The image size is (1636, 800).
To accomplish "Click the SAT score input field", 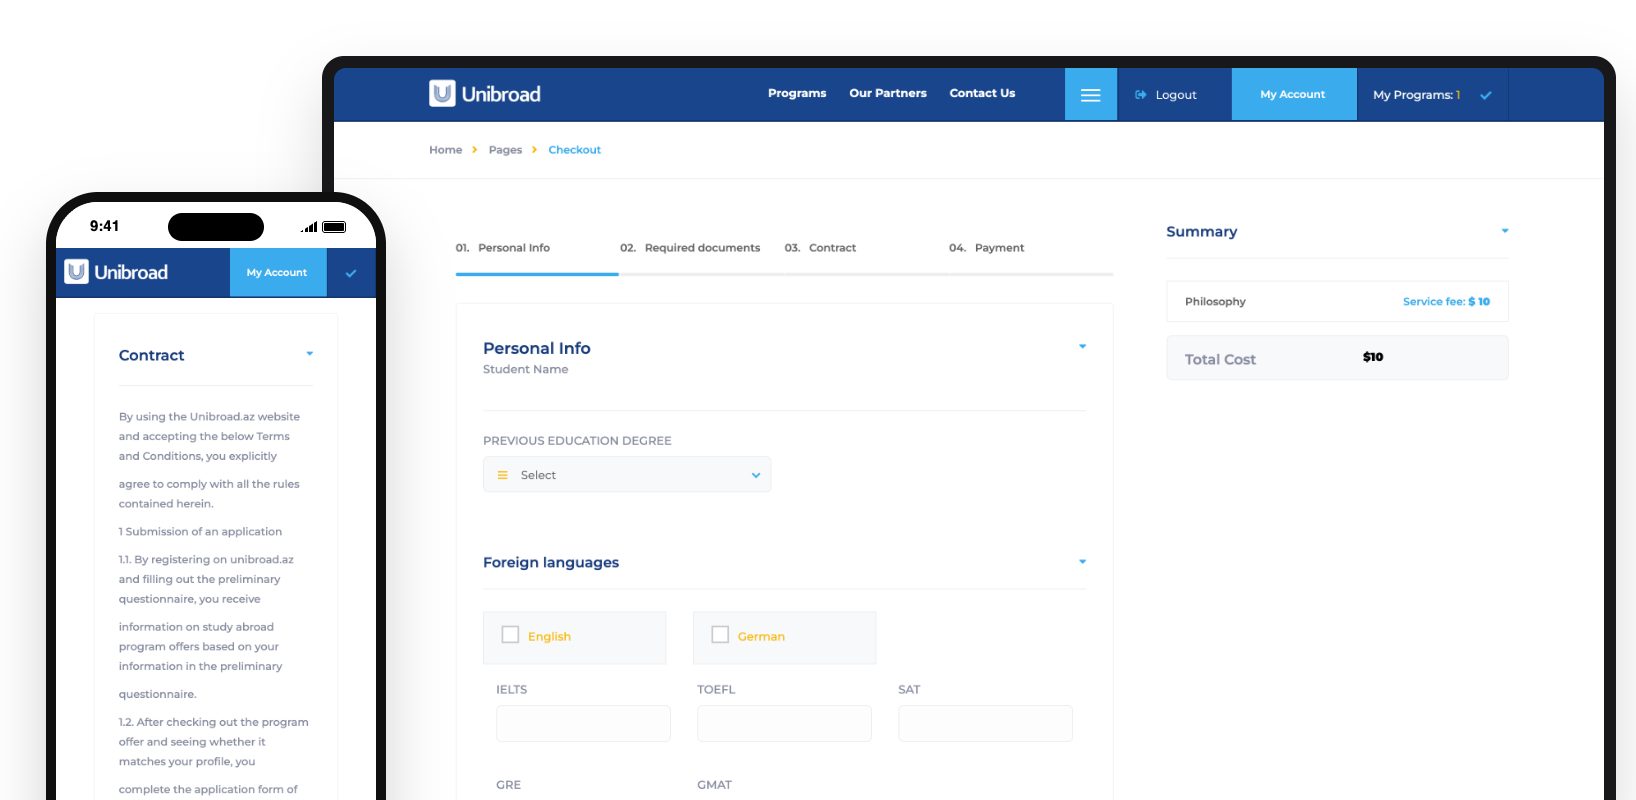I will coord(985,723).
